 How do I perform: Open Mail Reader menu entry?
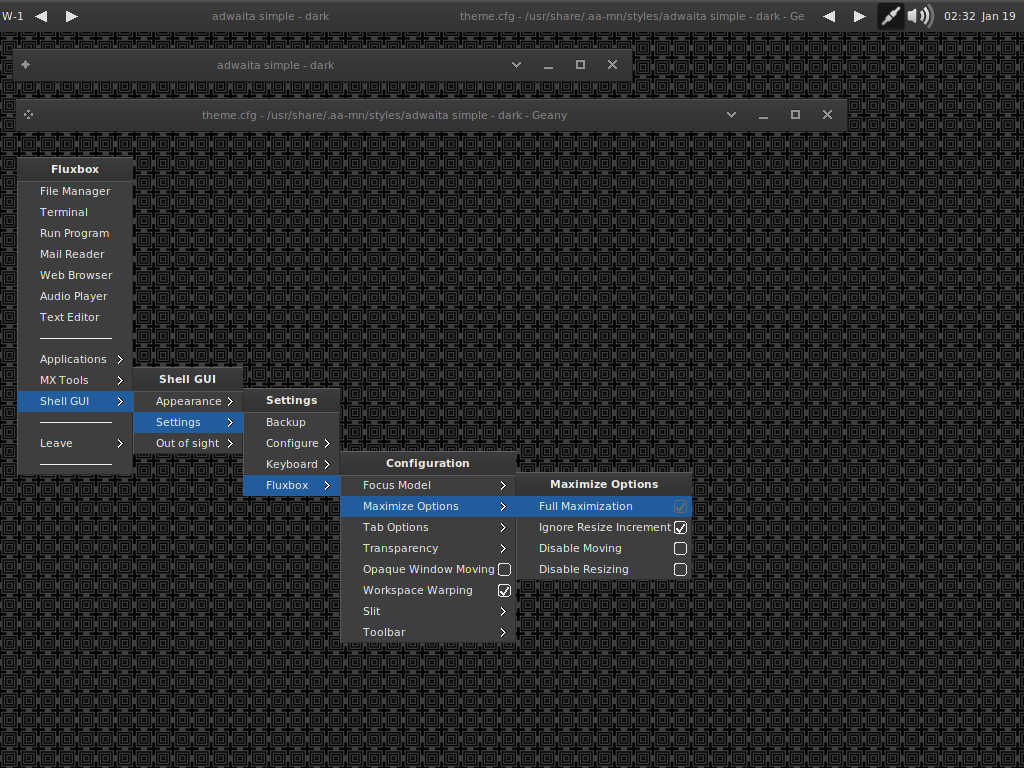[76, 254]
